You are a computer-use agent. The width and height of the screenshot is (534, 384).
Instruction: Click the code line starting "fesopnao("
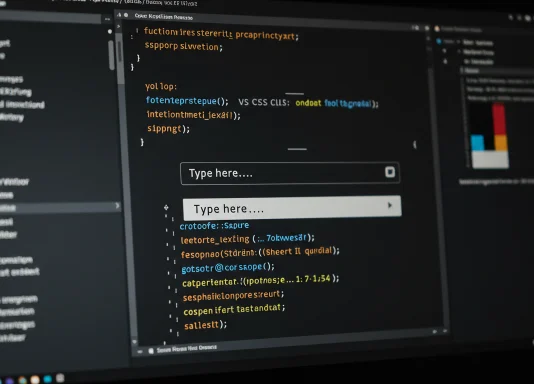260,253
